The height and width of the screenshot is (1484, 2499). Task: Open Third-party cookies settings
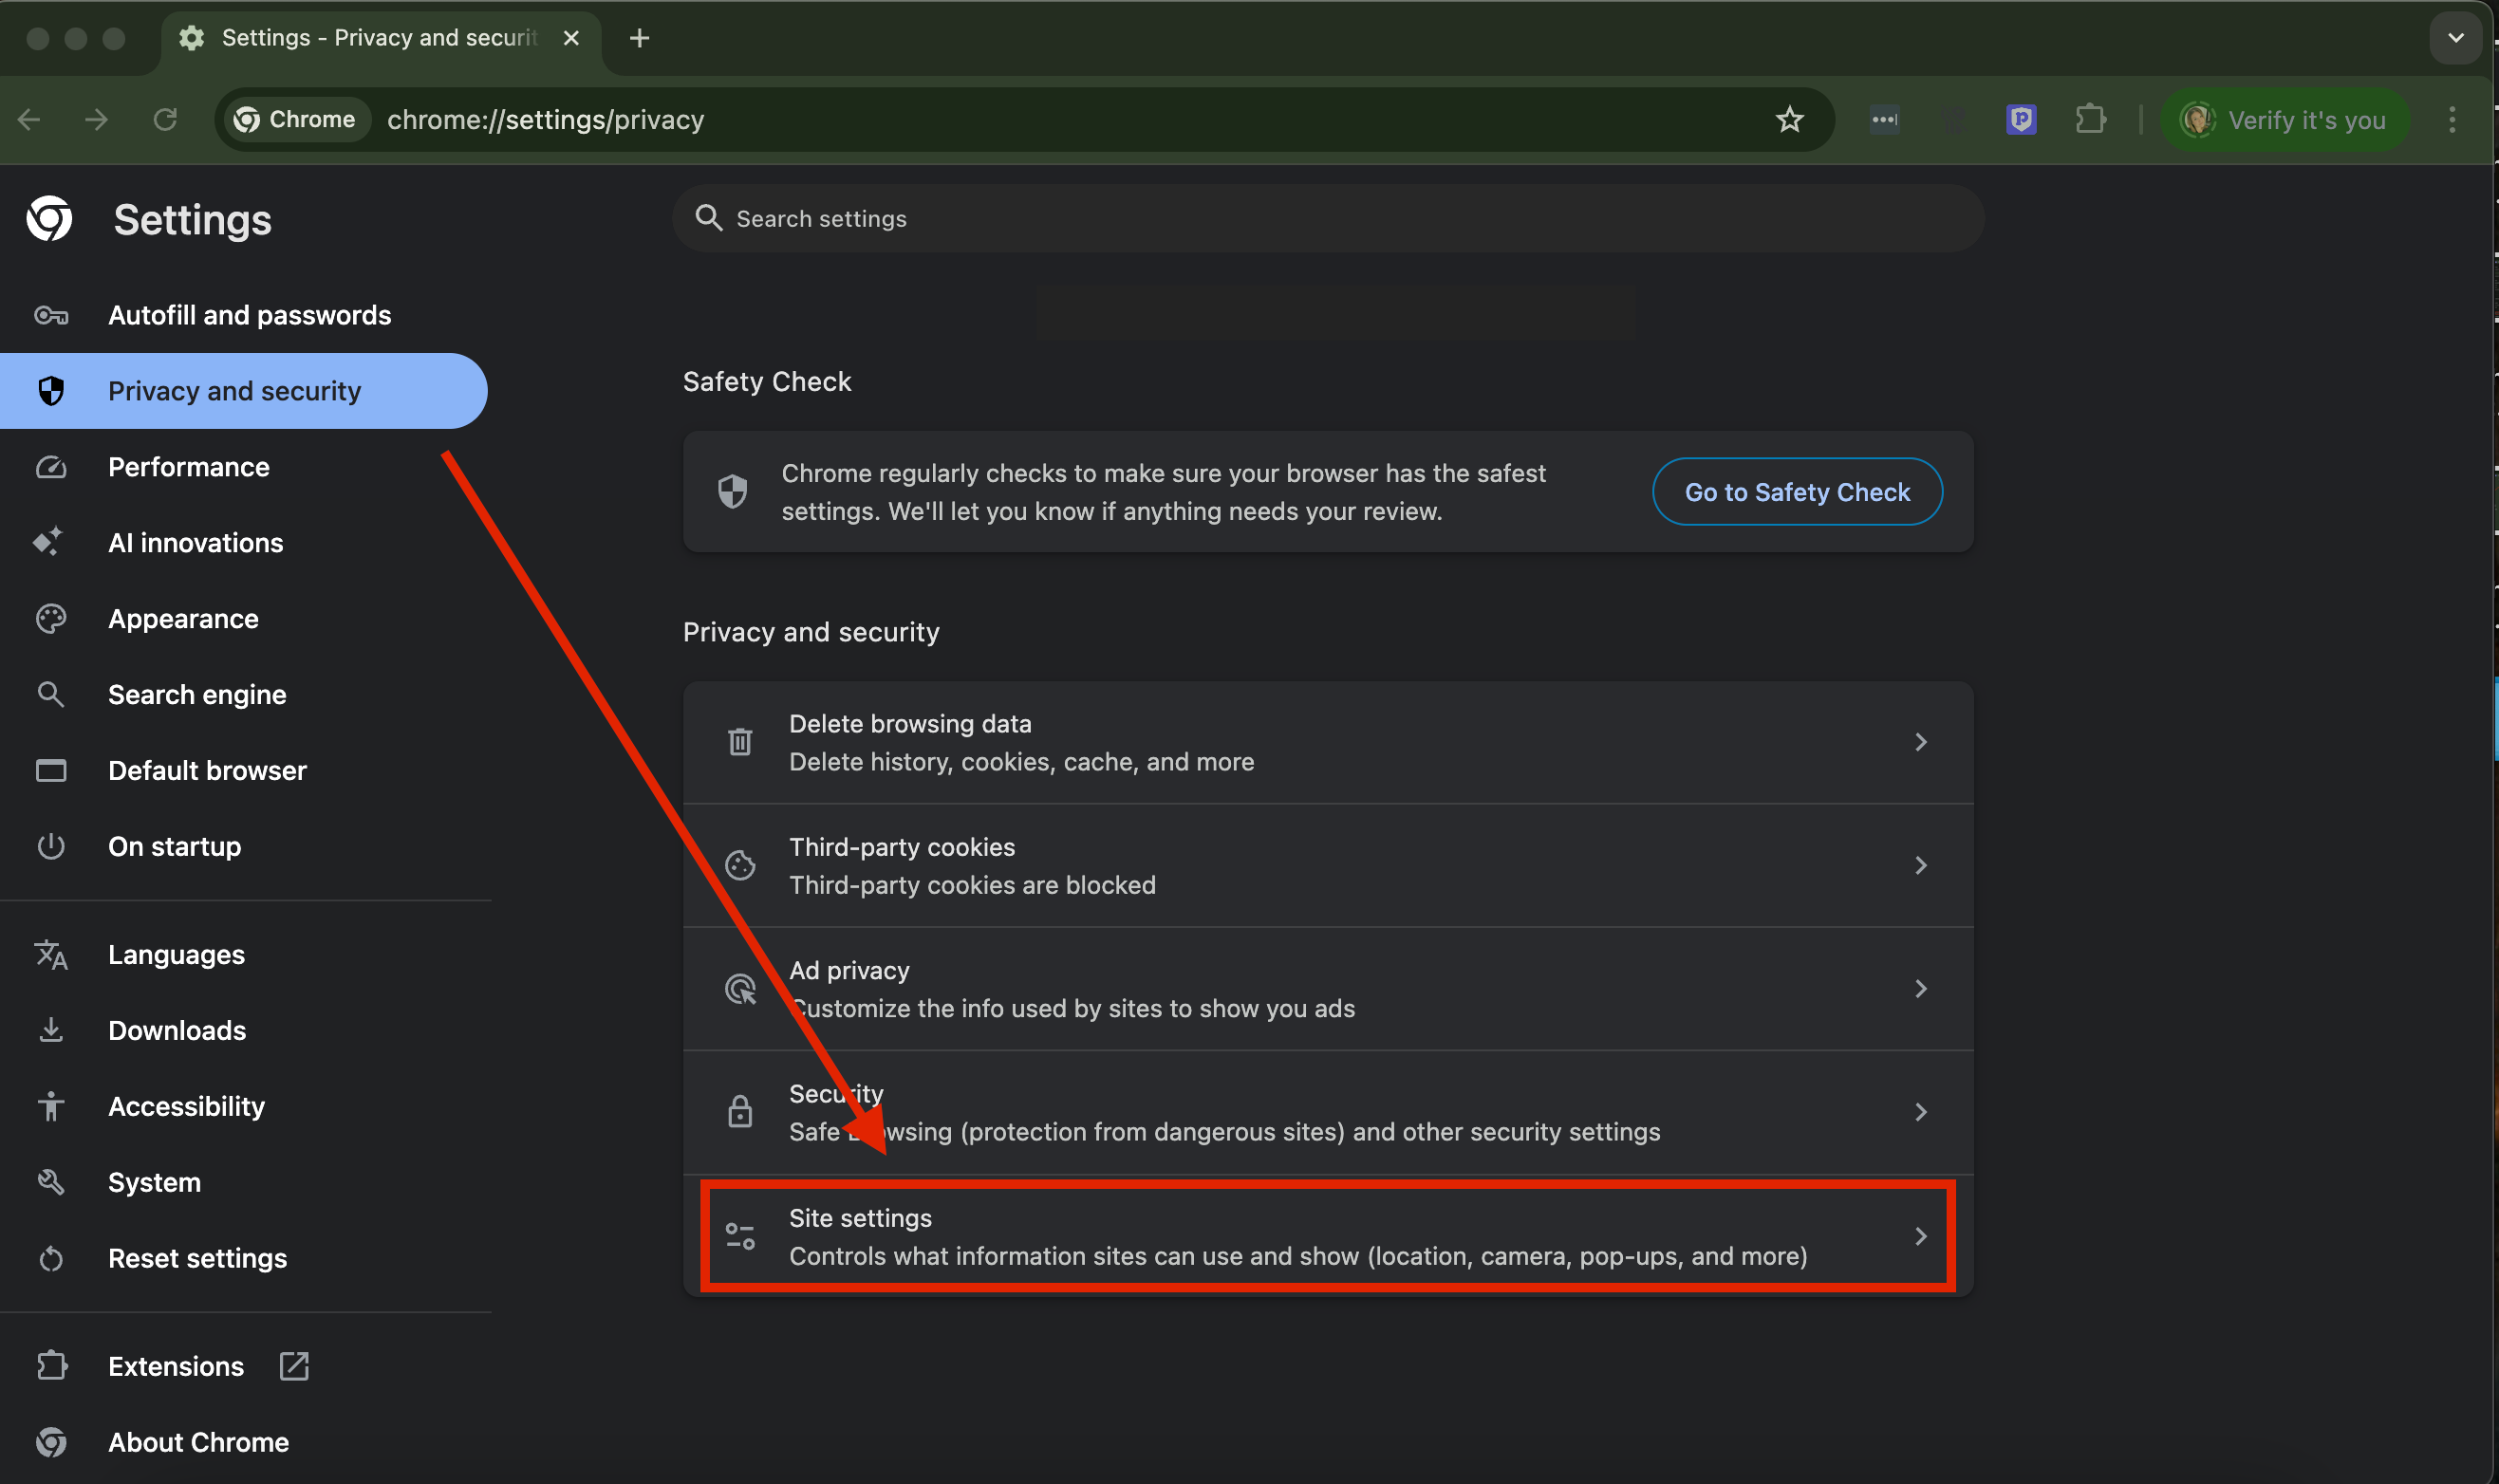click(1328, 865)
